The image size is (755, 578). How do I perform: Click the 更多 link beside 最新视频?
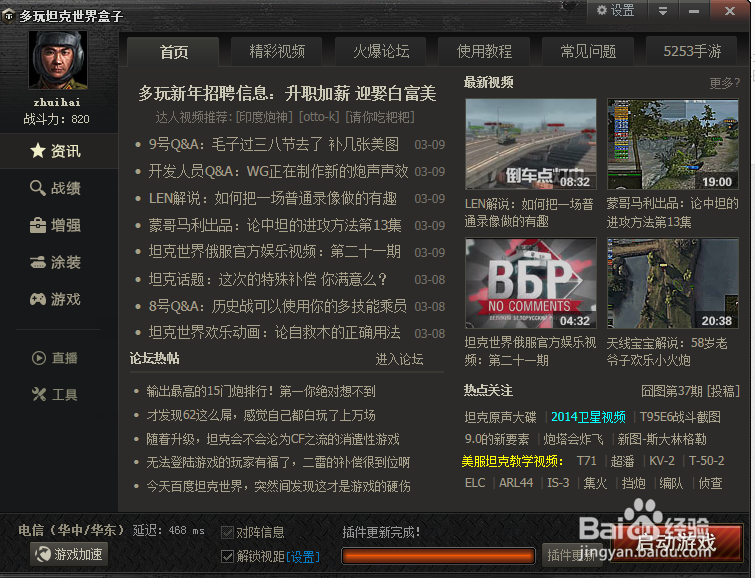click(x=724, y=83)
